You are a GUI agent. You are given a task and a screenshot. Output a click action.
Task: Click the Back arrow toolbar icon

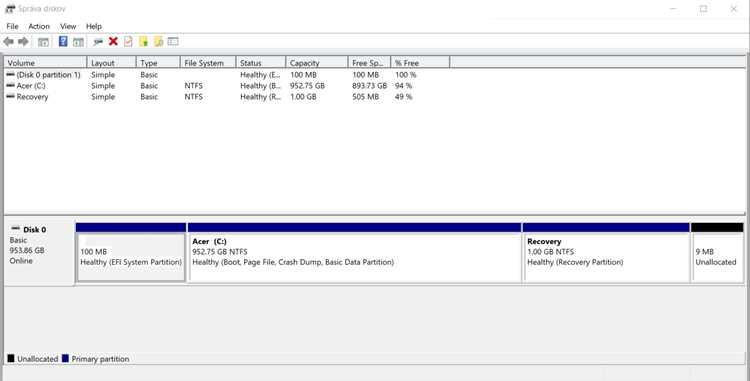(9, 42)
